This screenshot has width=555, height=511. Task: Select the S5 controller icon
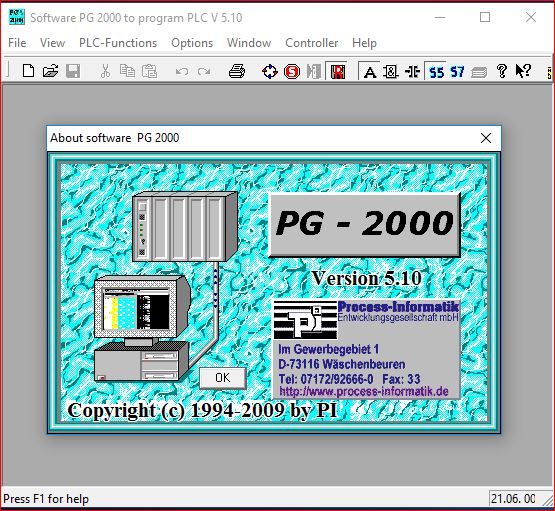click(x=436, y=72)
